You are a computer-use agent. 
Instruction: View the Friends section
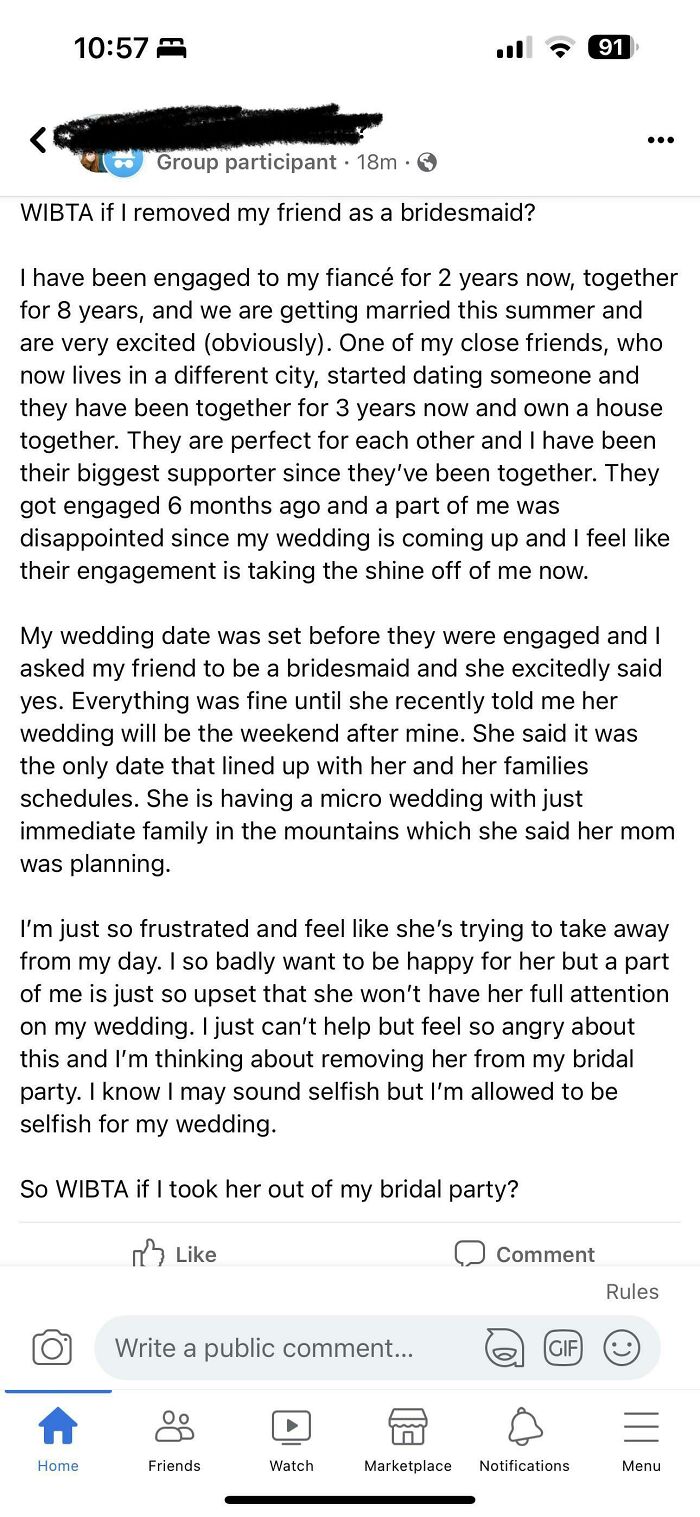pyautogui.click(x=174, y=1440)
